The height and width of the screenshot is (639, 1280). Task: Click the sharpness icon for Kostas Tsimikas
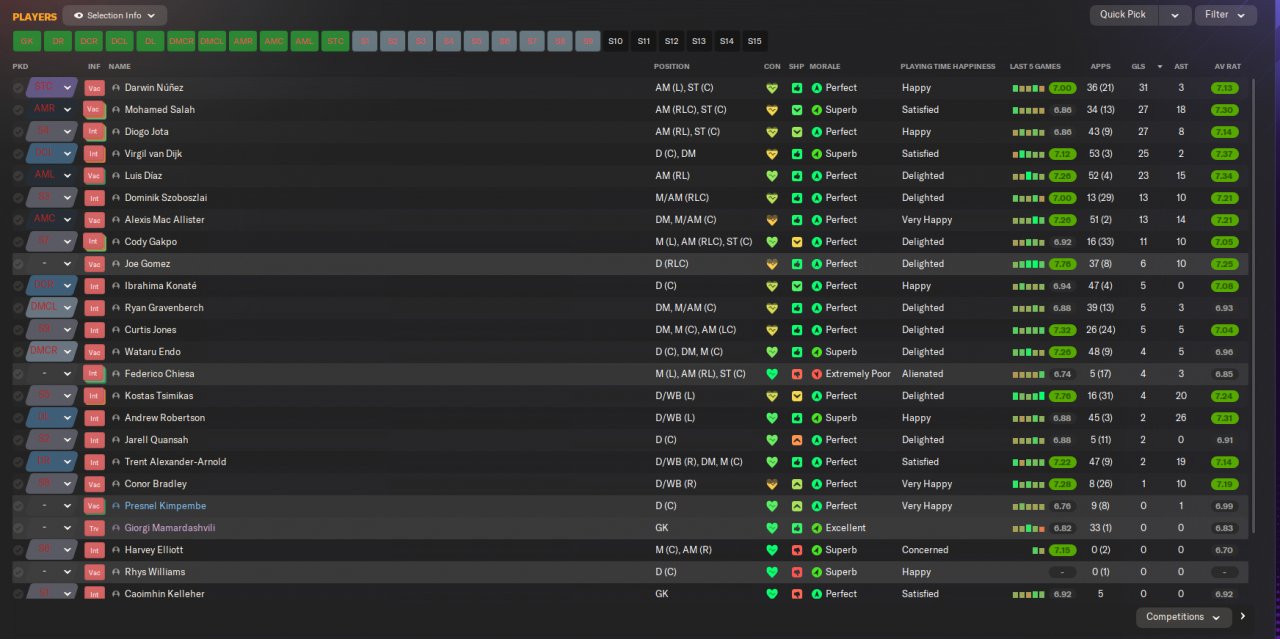(797, 396)
